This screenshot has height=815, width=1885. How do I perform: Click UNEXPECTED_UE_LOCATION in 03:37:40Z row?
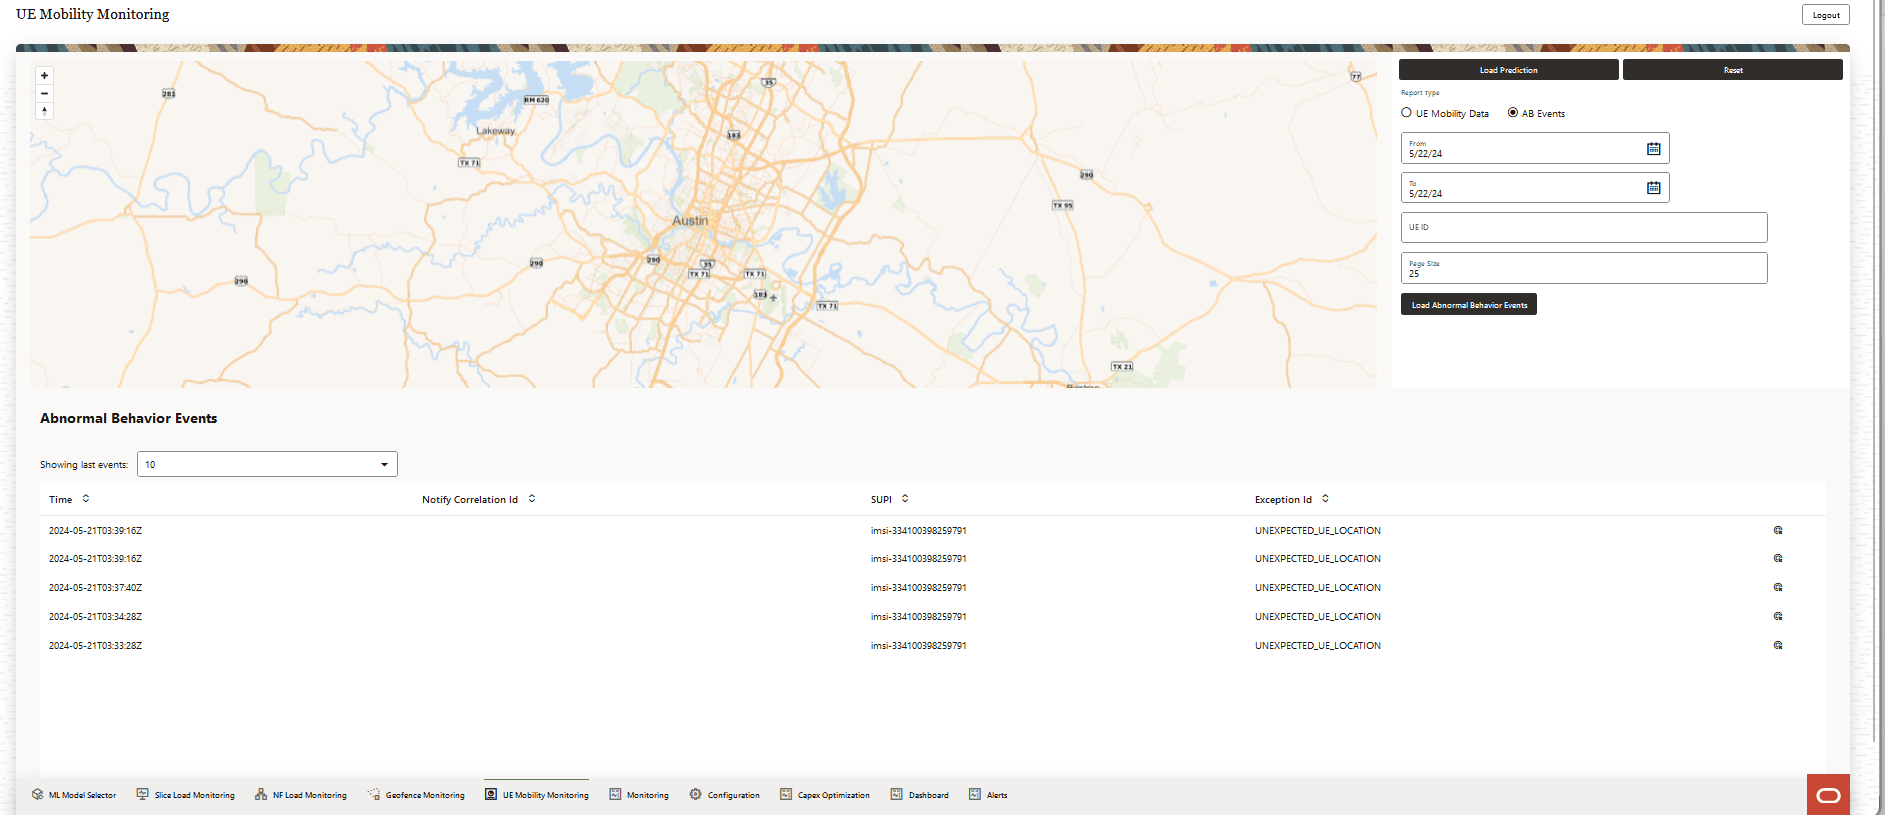(1317, 588)
